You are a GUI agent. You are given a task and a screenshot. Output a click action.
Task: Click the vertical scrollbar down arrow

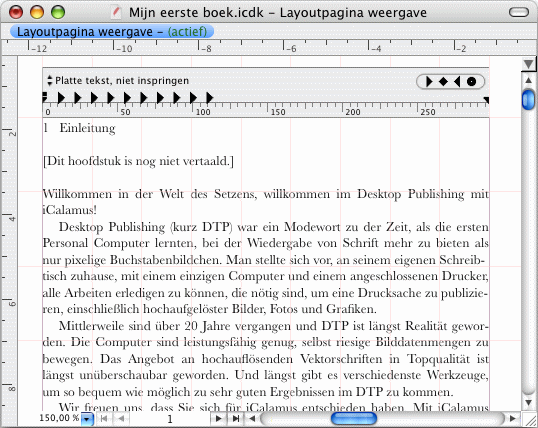[529, 403]
